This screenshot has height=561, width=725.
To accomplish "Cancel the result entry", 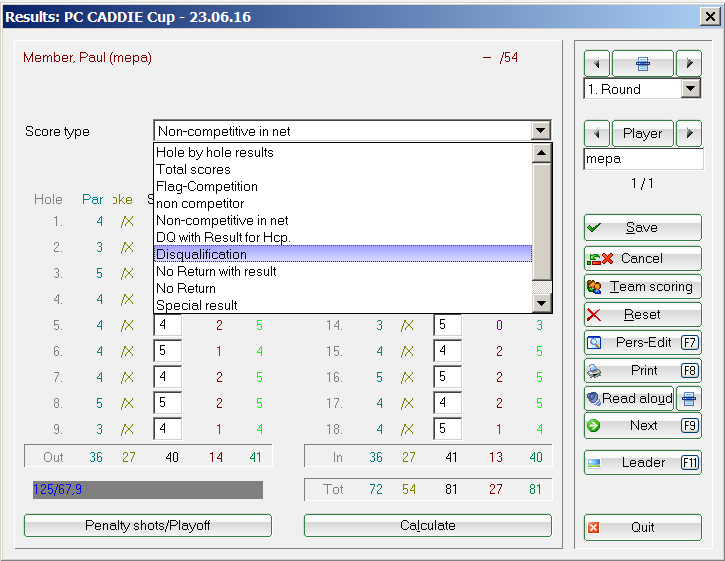I will pos(643,258).
